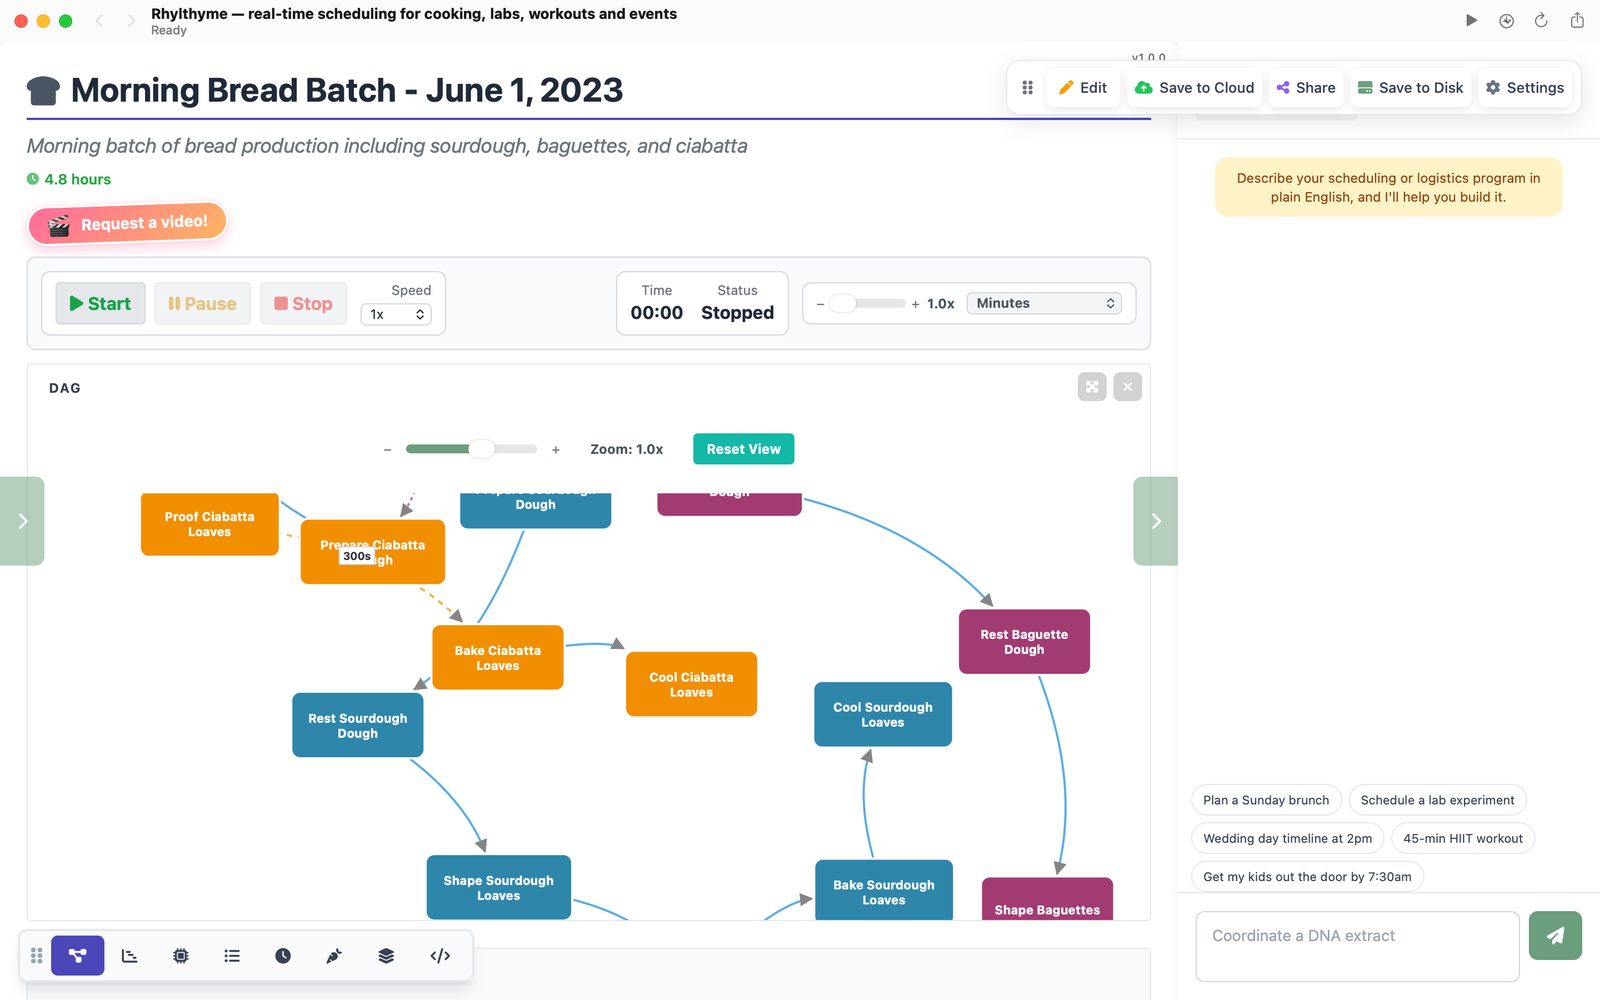
Task: Expand the DAG panel to fullscreen
Action: click(x=1092, y=387)
